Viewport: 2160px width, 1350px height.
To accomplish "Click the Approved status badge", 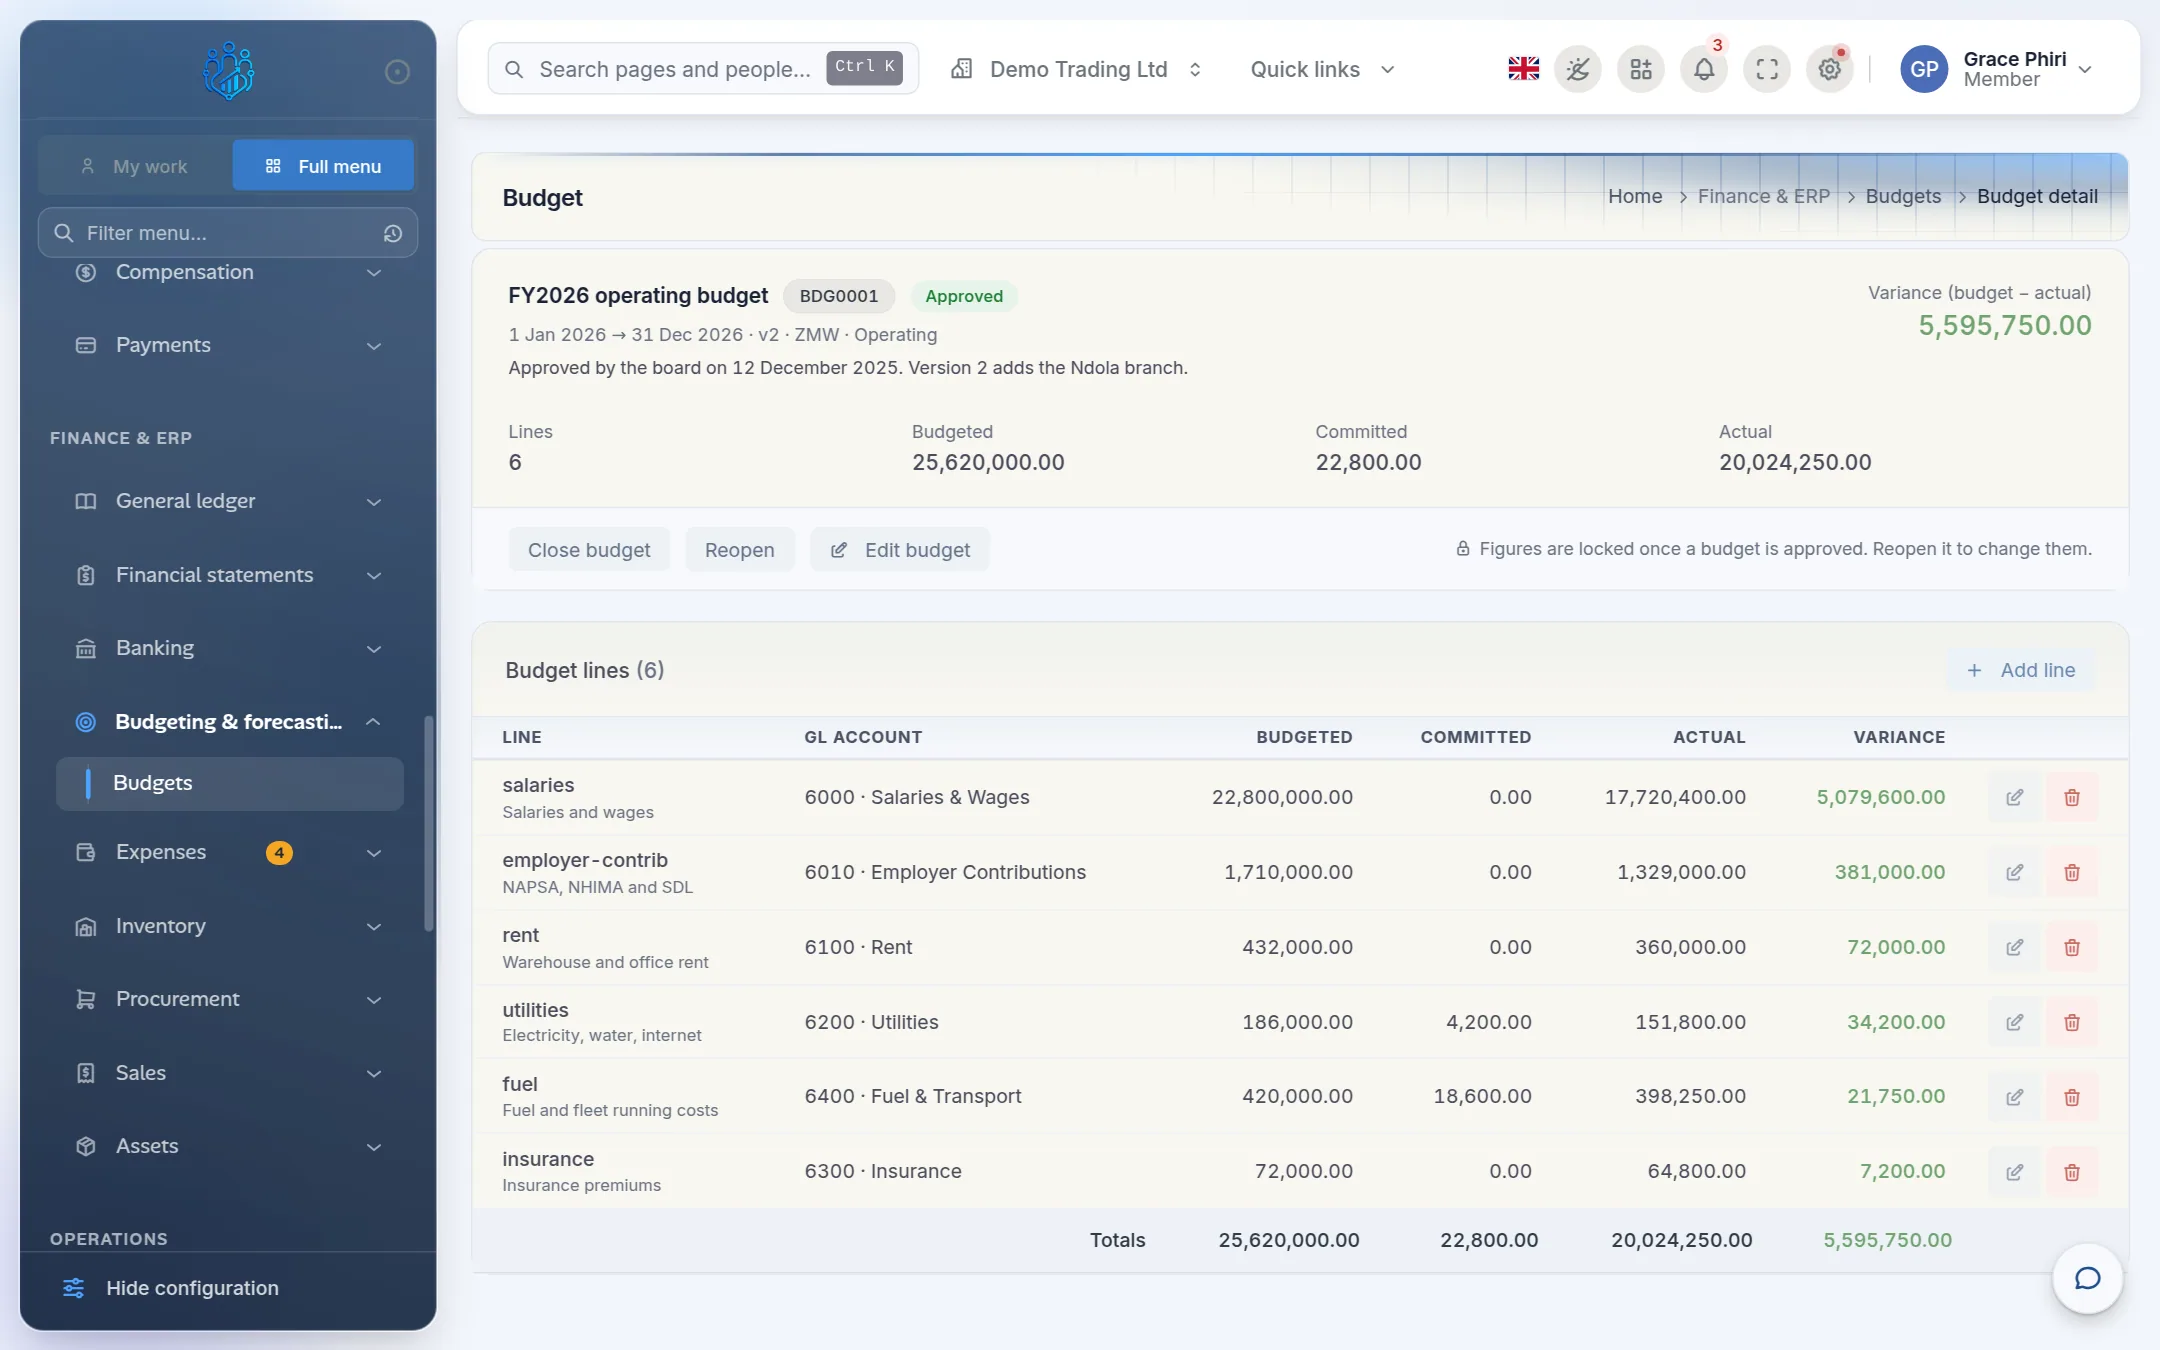I will coord(964,296).
